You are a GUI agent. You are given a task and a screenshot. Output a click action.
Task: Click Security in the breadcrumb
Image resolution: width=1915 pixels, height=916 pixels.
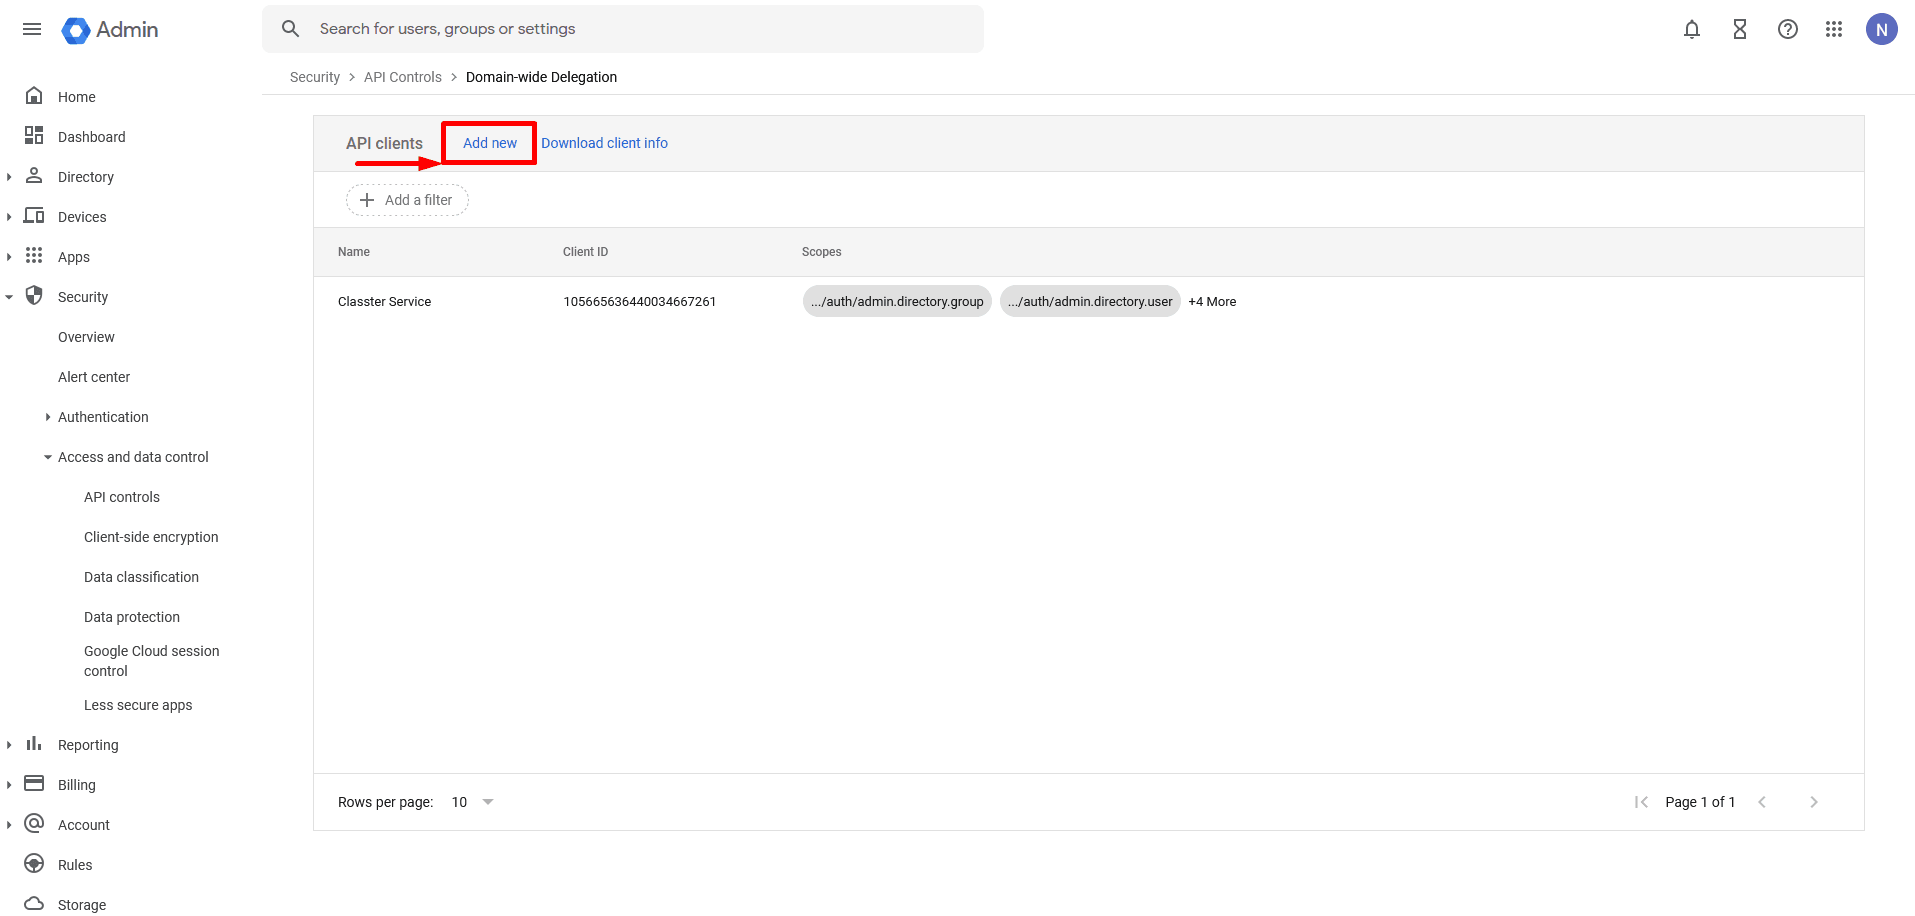point(315,77)
